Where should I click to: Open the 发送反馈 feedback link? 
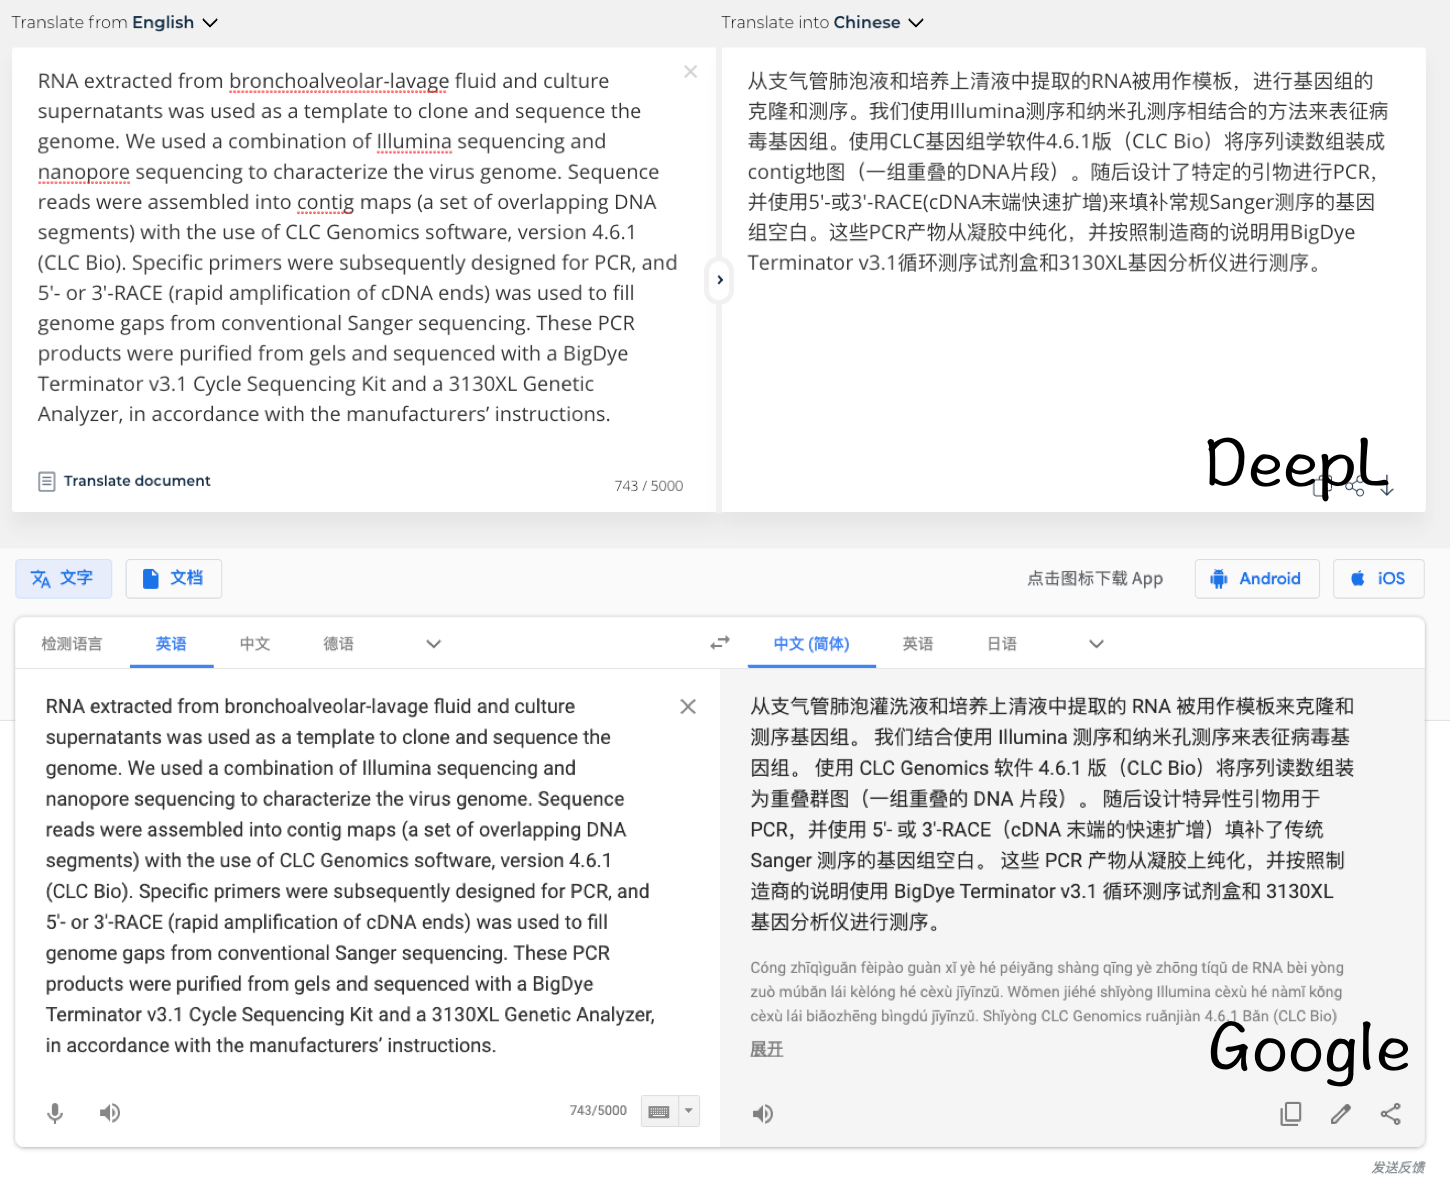click(x=1398, y=1166)
